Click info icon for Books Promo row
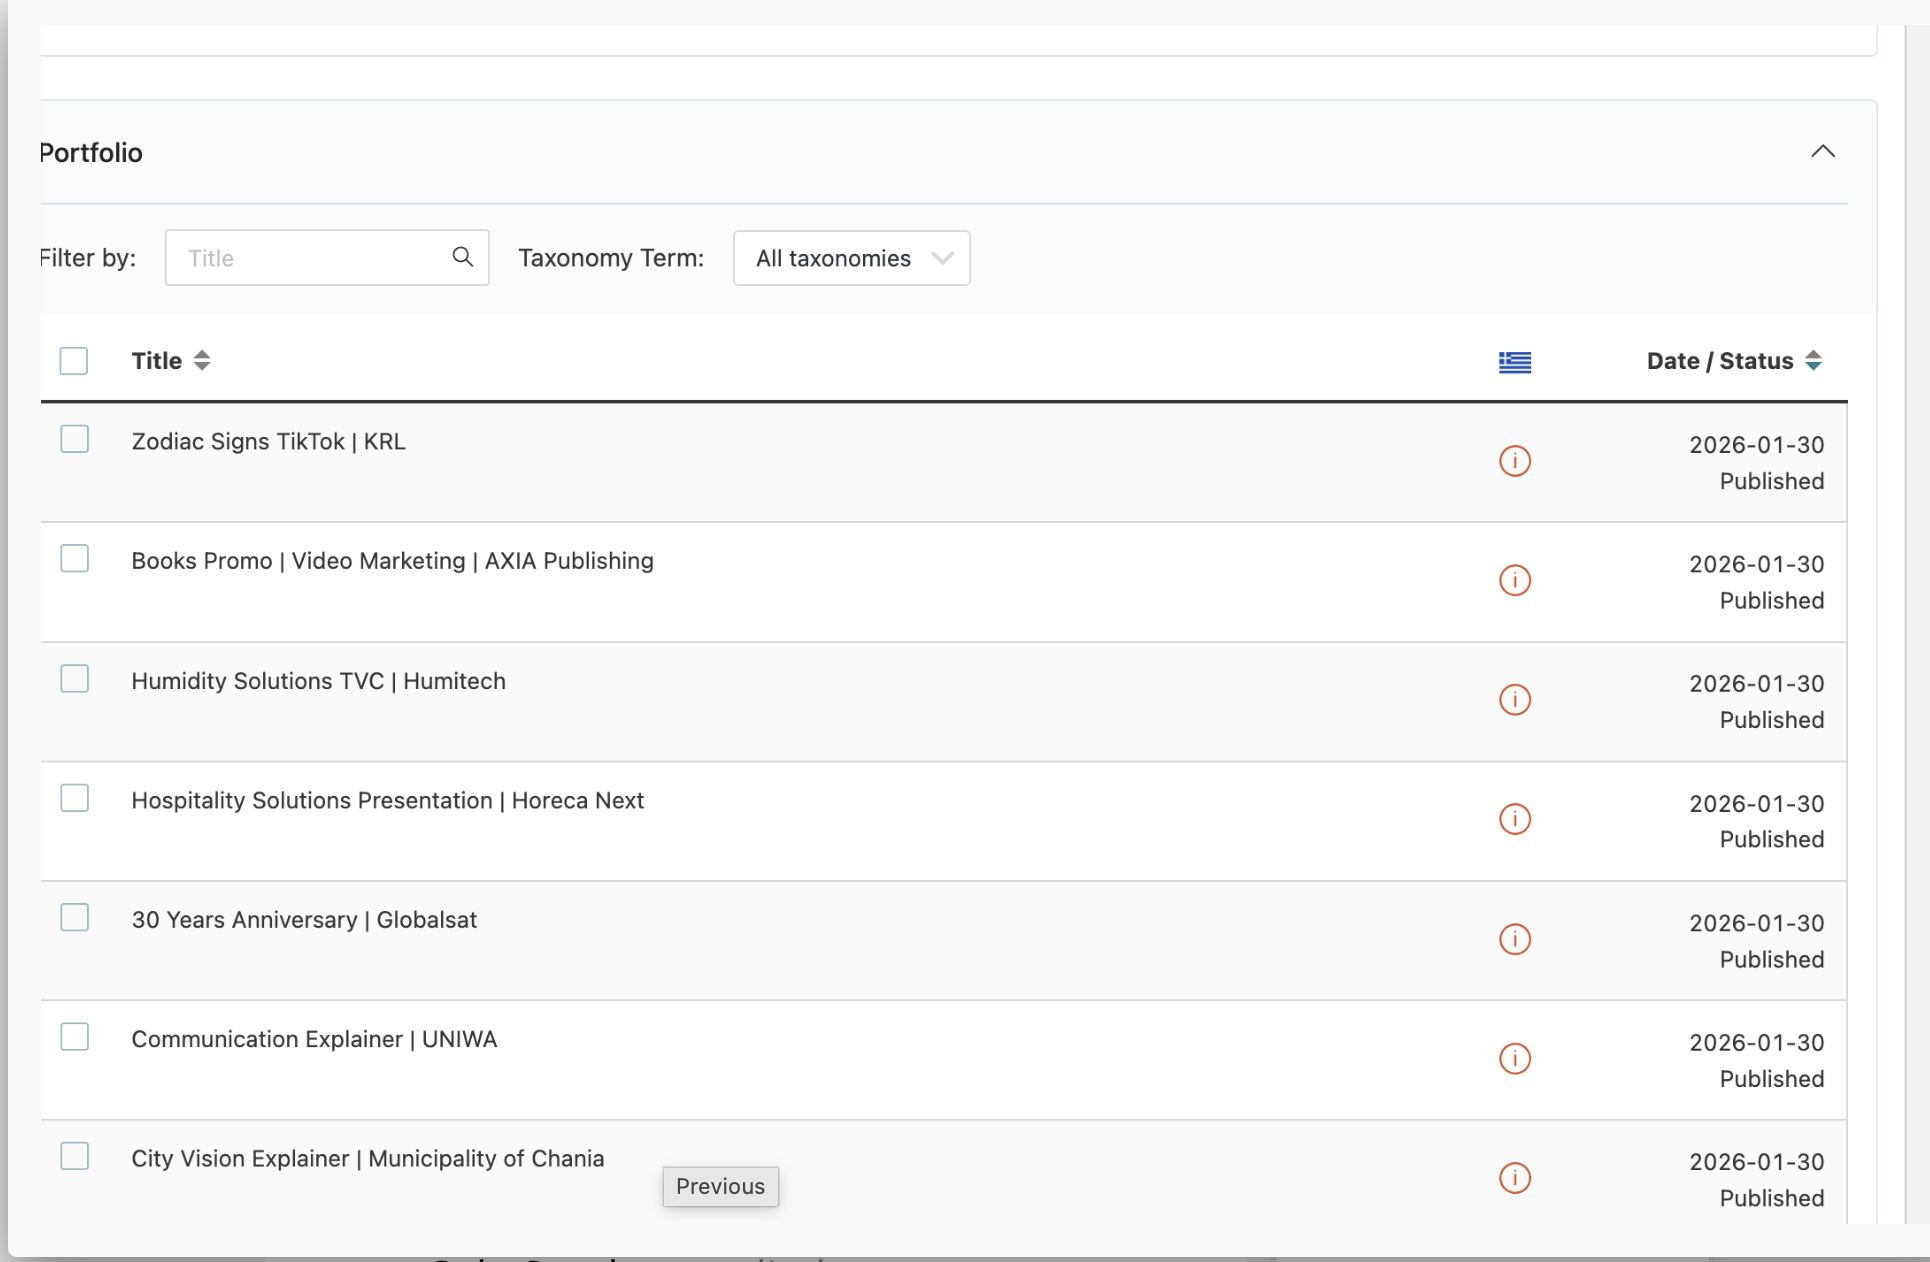The image size is (1930, 1262). pyautogui.click(x=1514, y=580)
